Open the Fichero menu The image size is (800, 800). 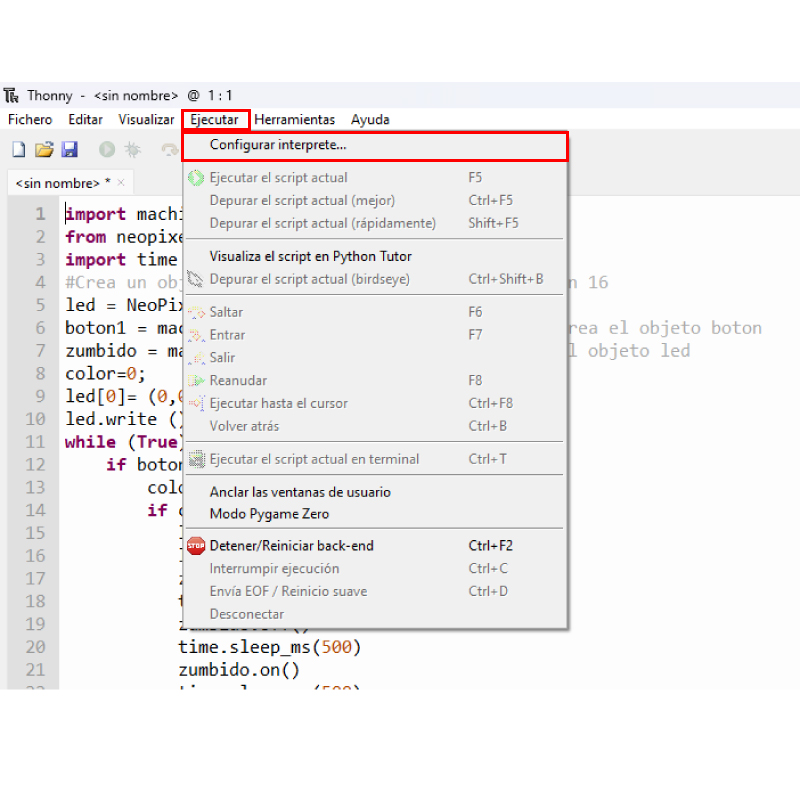(x=30, y=120)
